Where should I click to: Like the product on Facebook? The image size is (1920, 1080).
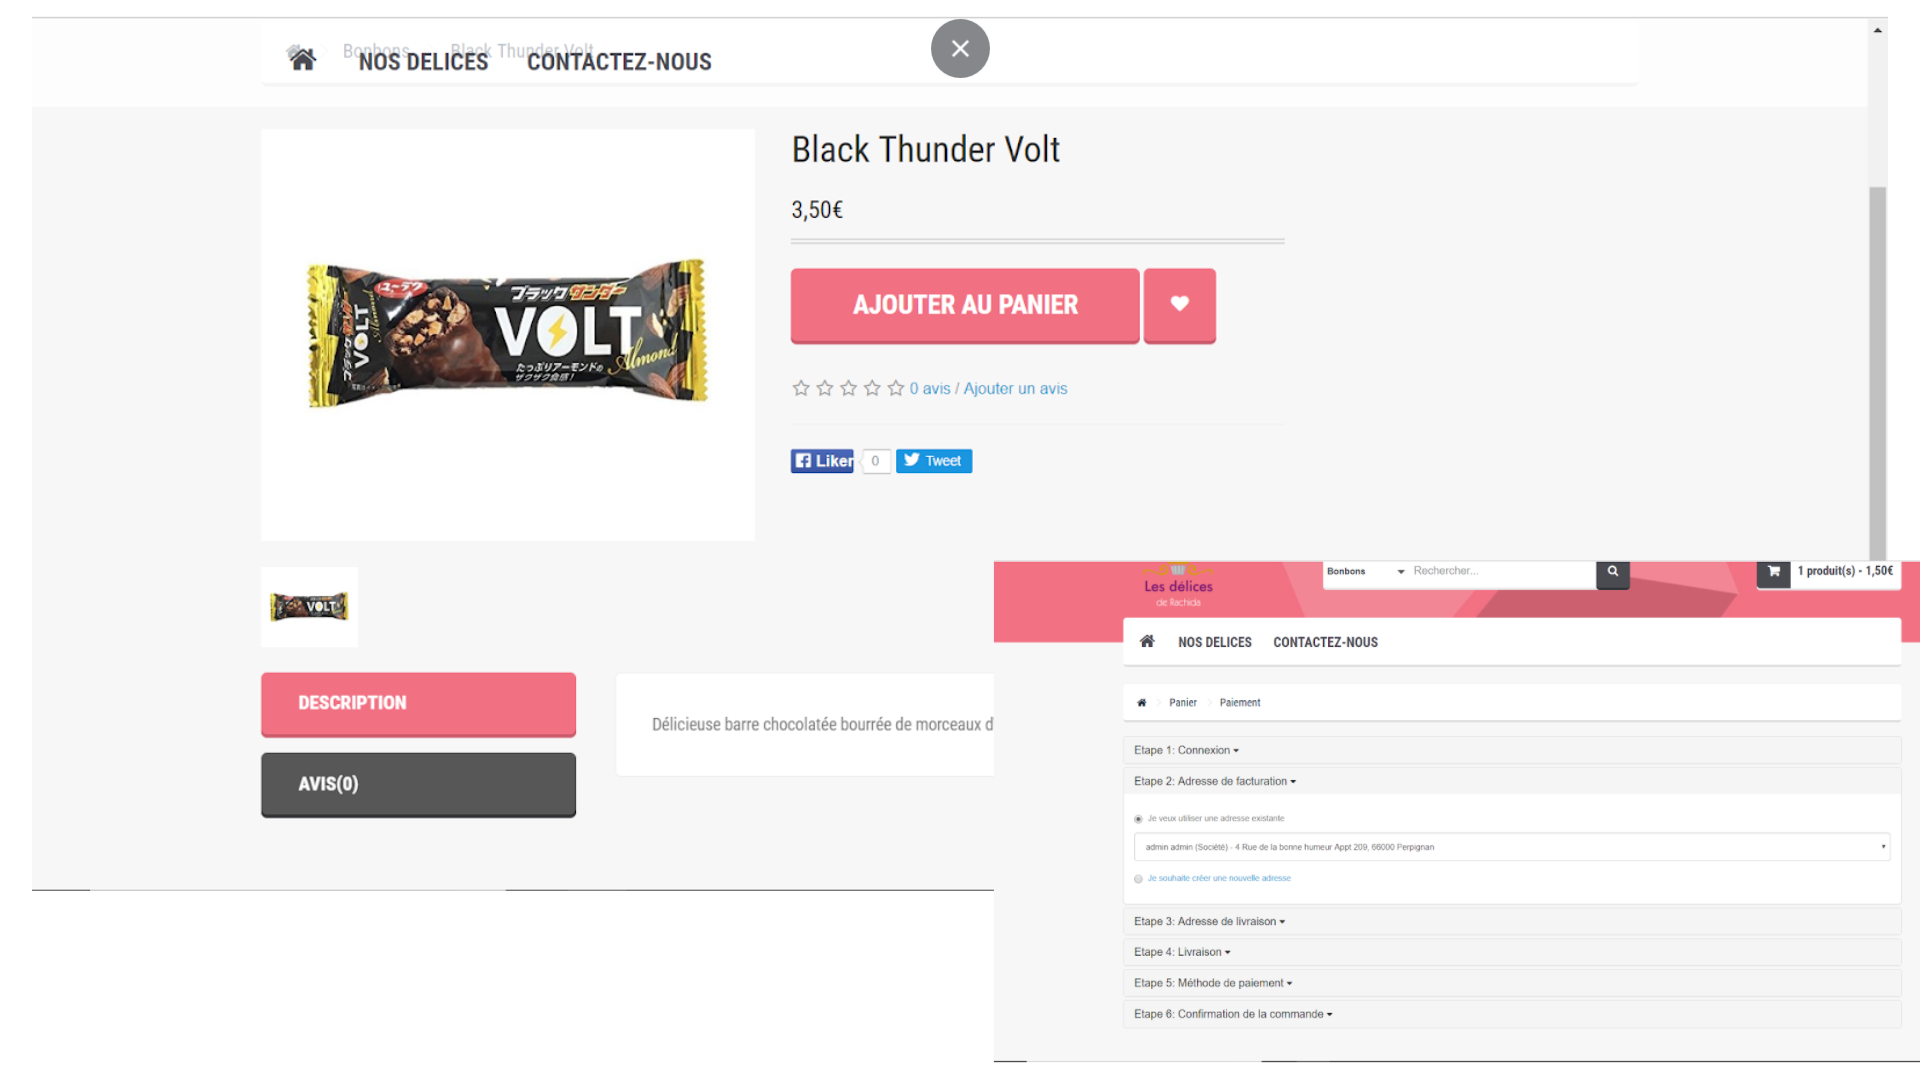(x=821, y=460)
